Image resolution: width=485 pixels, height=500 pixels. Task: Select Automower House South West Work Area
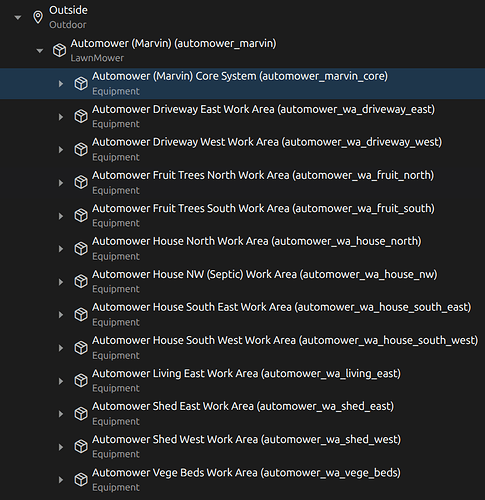(x=285, y=347)
